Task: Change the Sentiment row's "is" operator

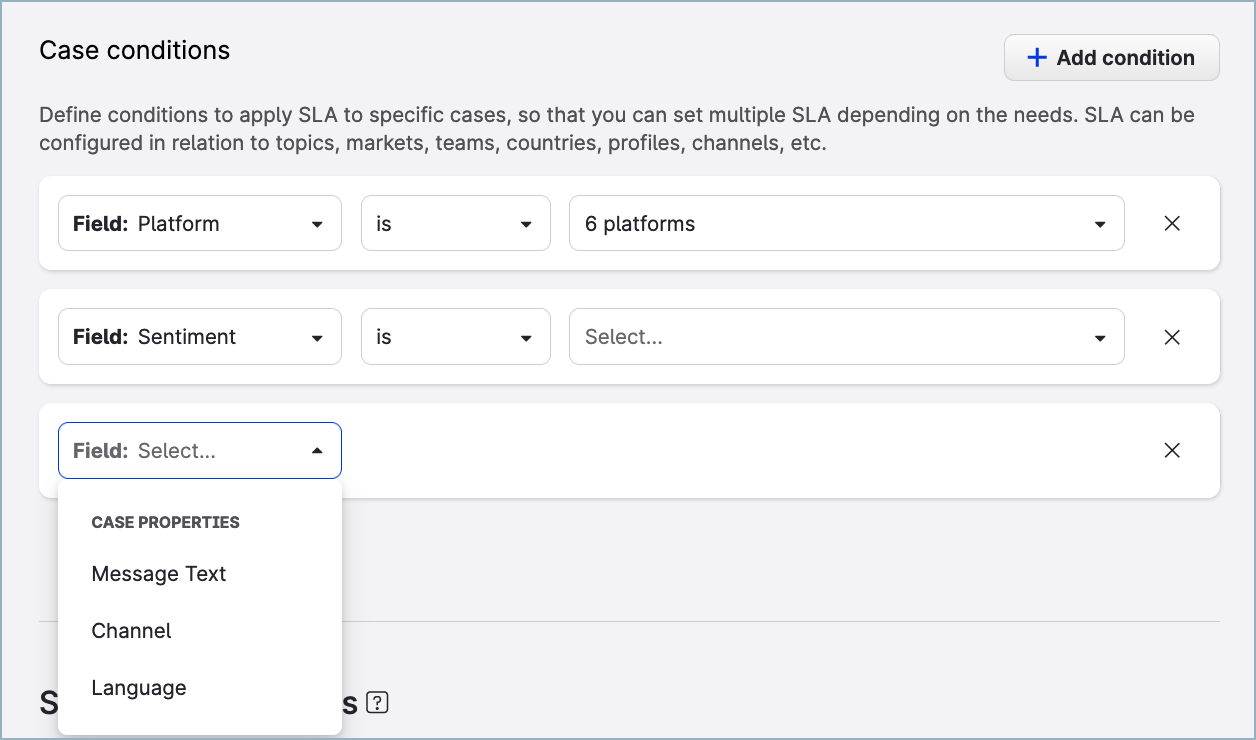Action: (455, 337)
